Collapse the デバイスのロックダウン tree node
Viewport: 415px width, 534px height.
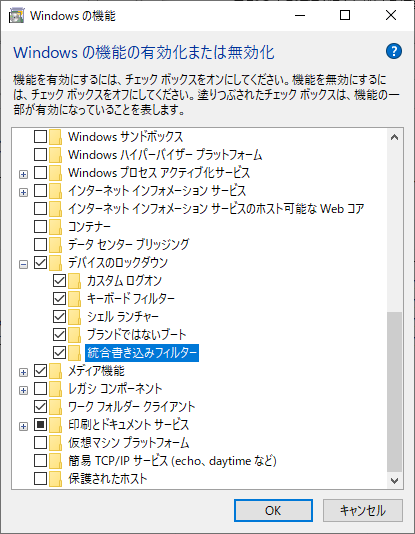(23, 264)
